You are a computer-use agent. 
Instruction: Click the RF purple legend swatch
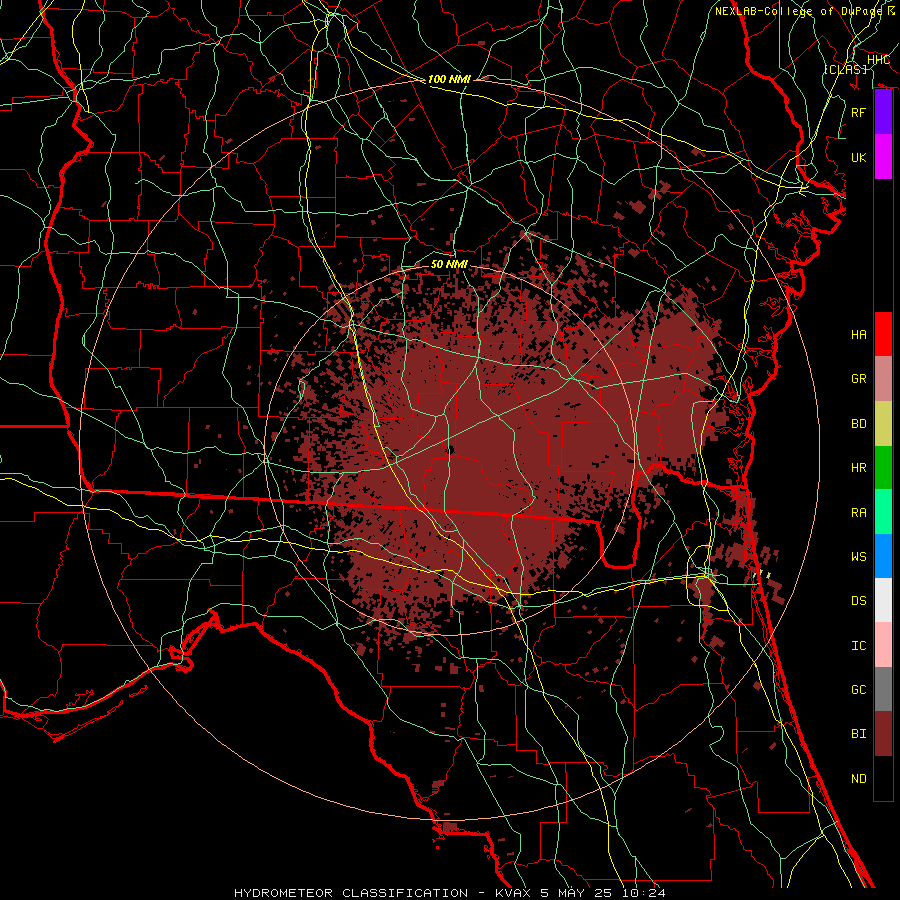(x=883, y=112)
